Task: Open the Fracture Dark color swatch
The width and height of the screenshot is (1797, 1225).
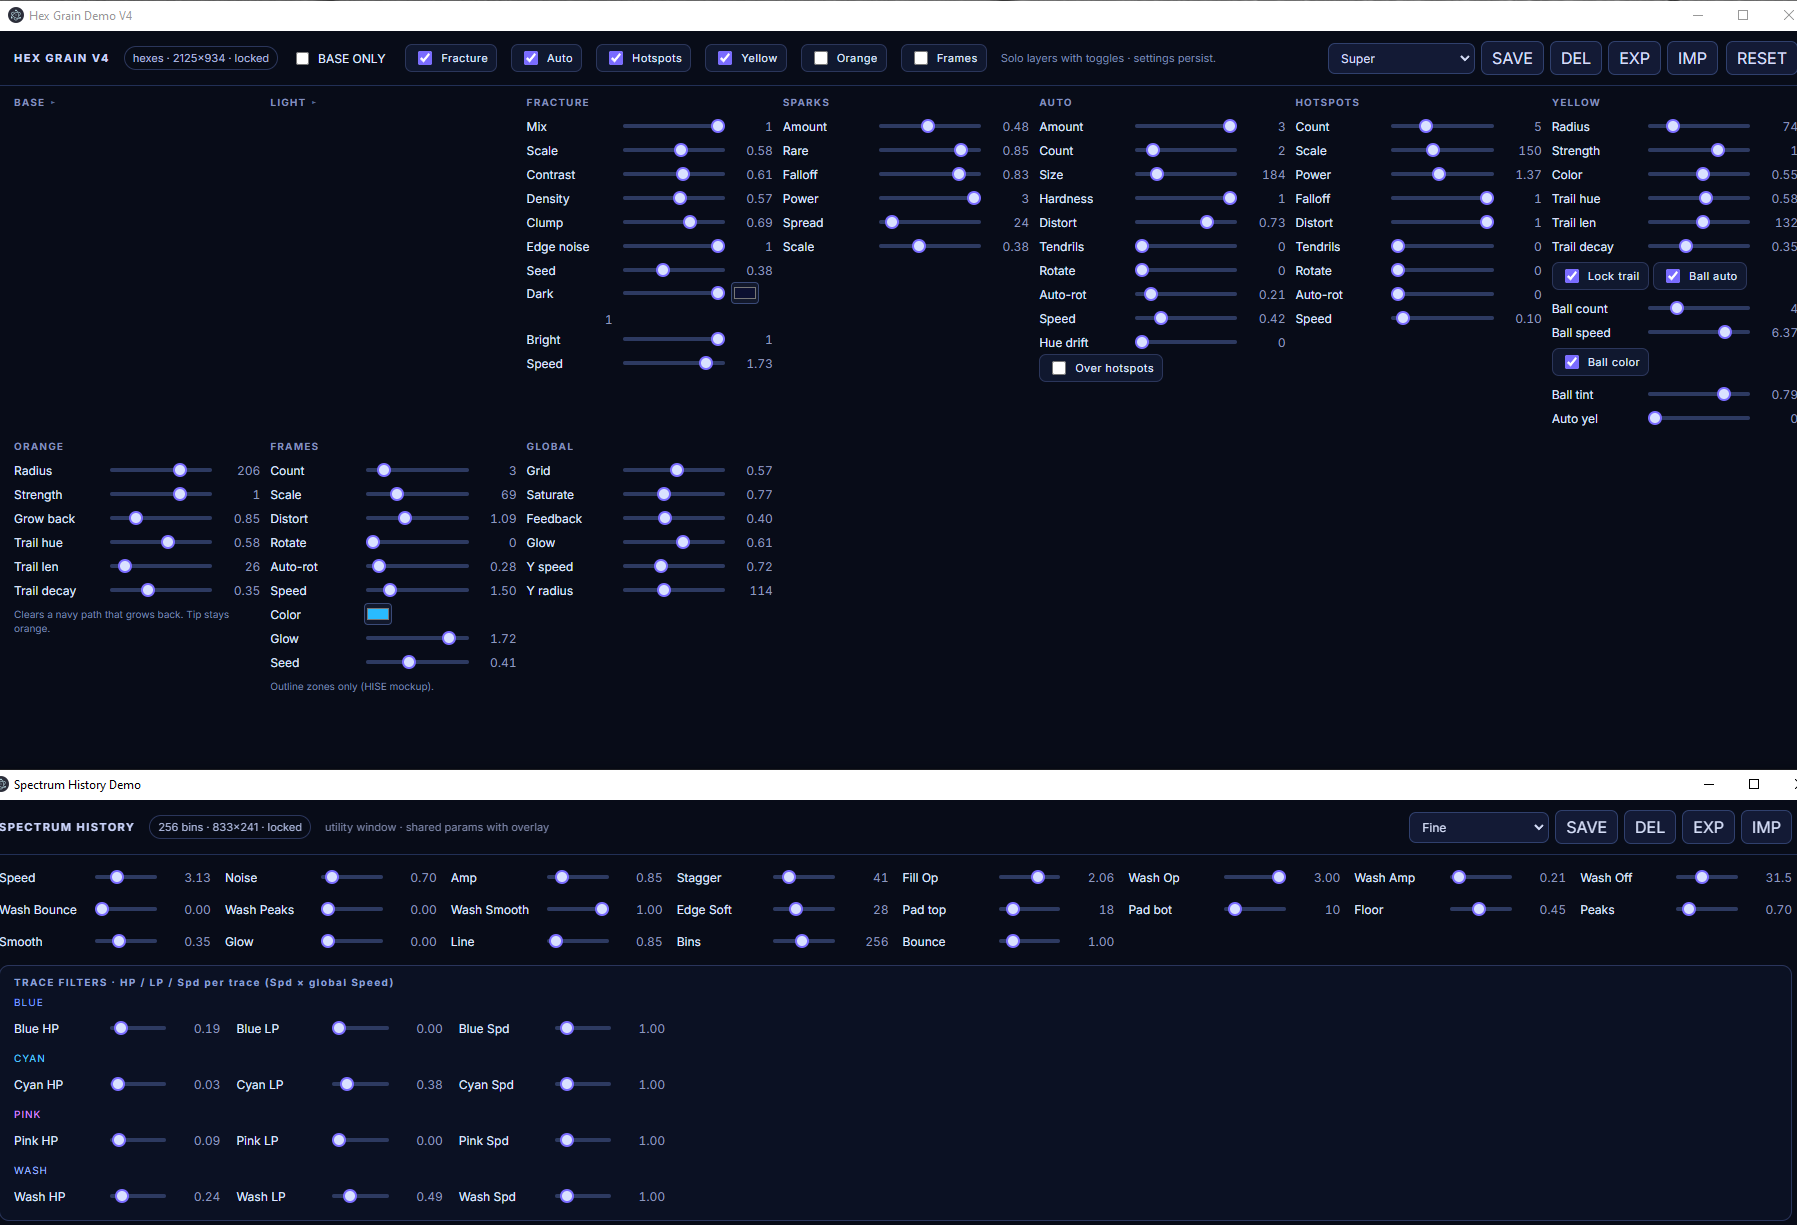Action: pos(745,293)
